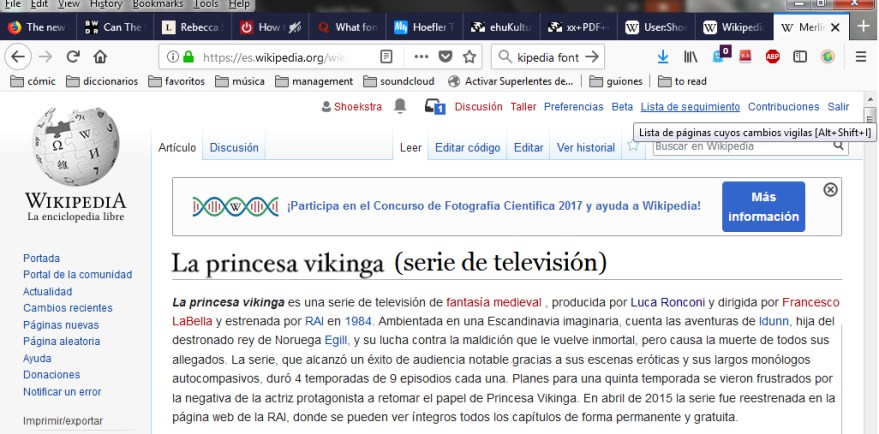This screenshot has width=879, height=434.
Task: Follow the Luca Ronconi link
Action: point(668,303)
